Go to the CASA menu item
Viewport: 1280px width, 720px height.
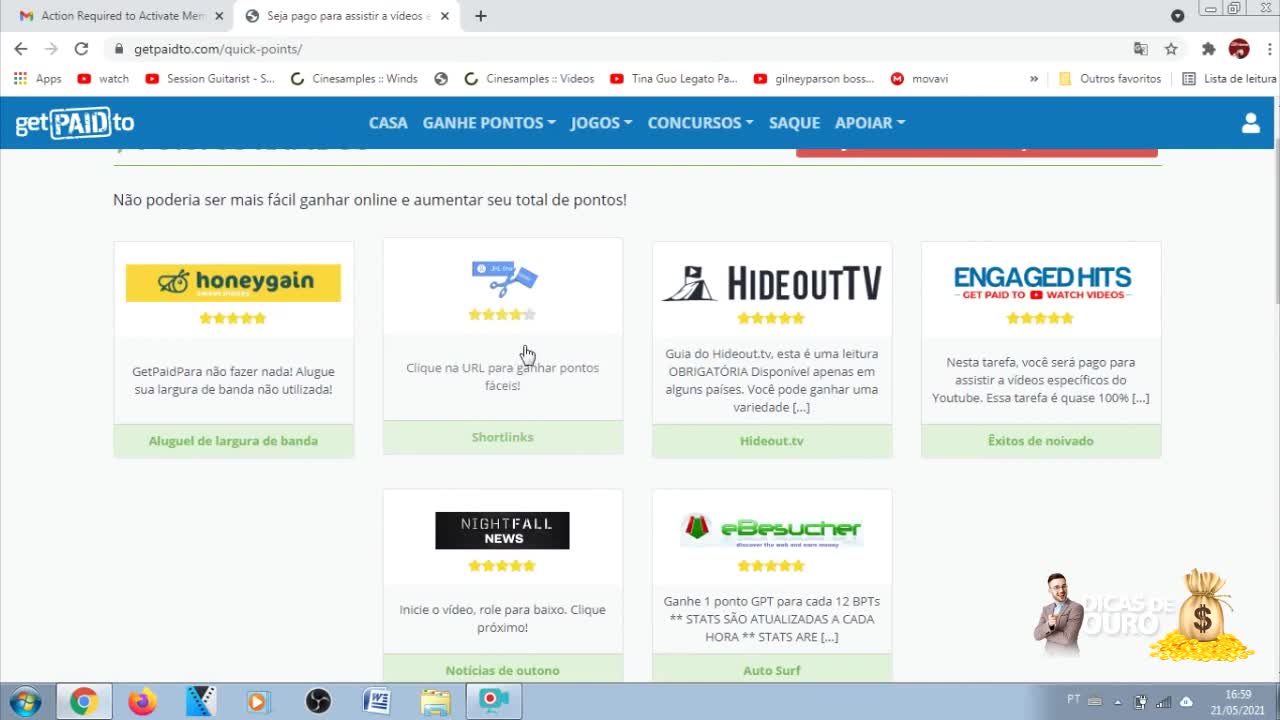[388, 123]
